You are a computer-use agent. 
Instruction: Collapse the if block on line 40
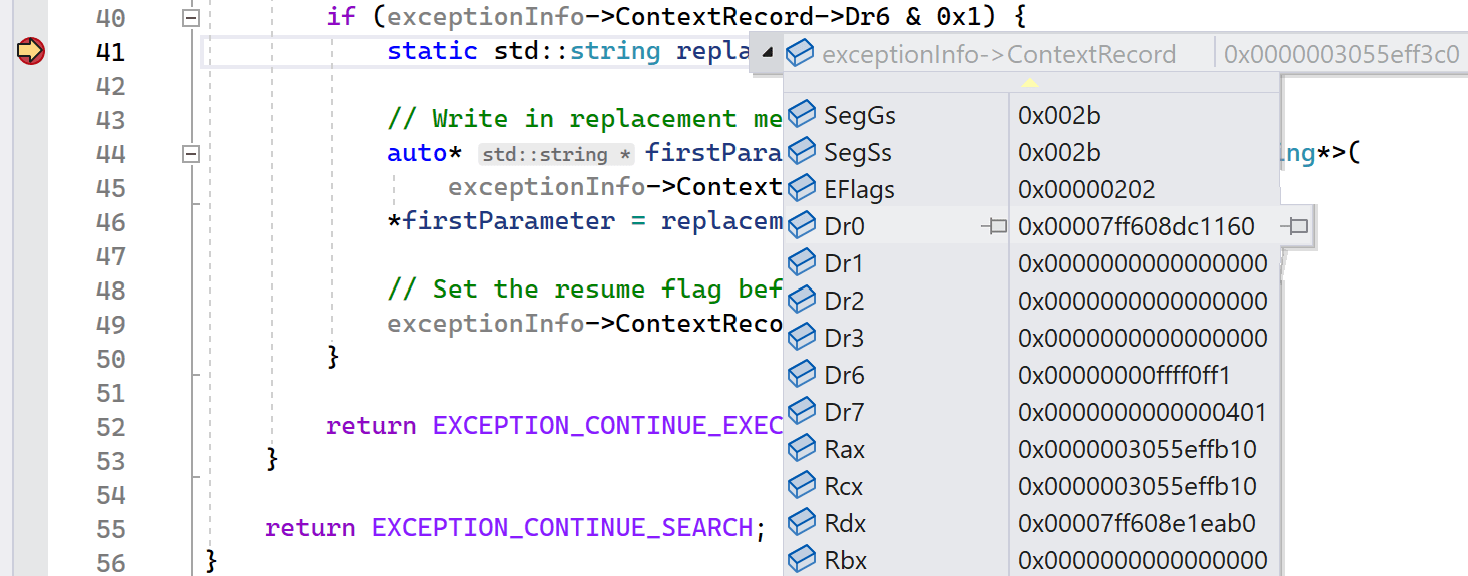pos(191,17)
